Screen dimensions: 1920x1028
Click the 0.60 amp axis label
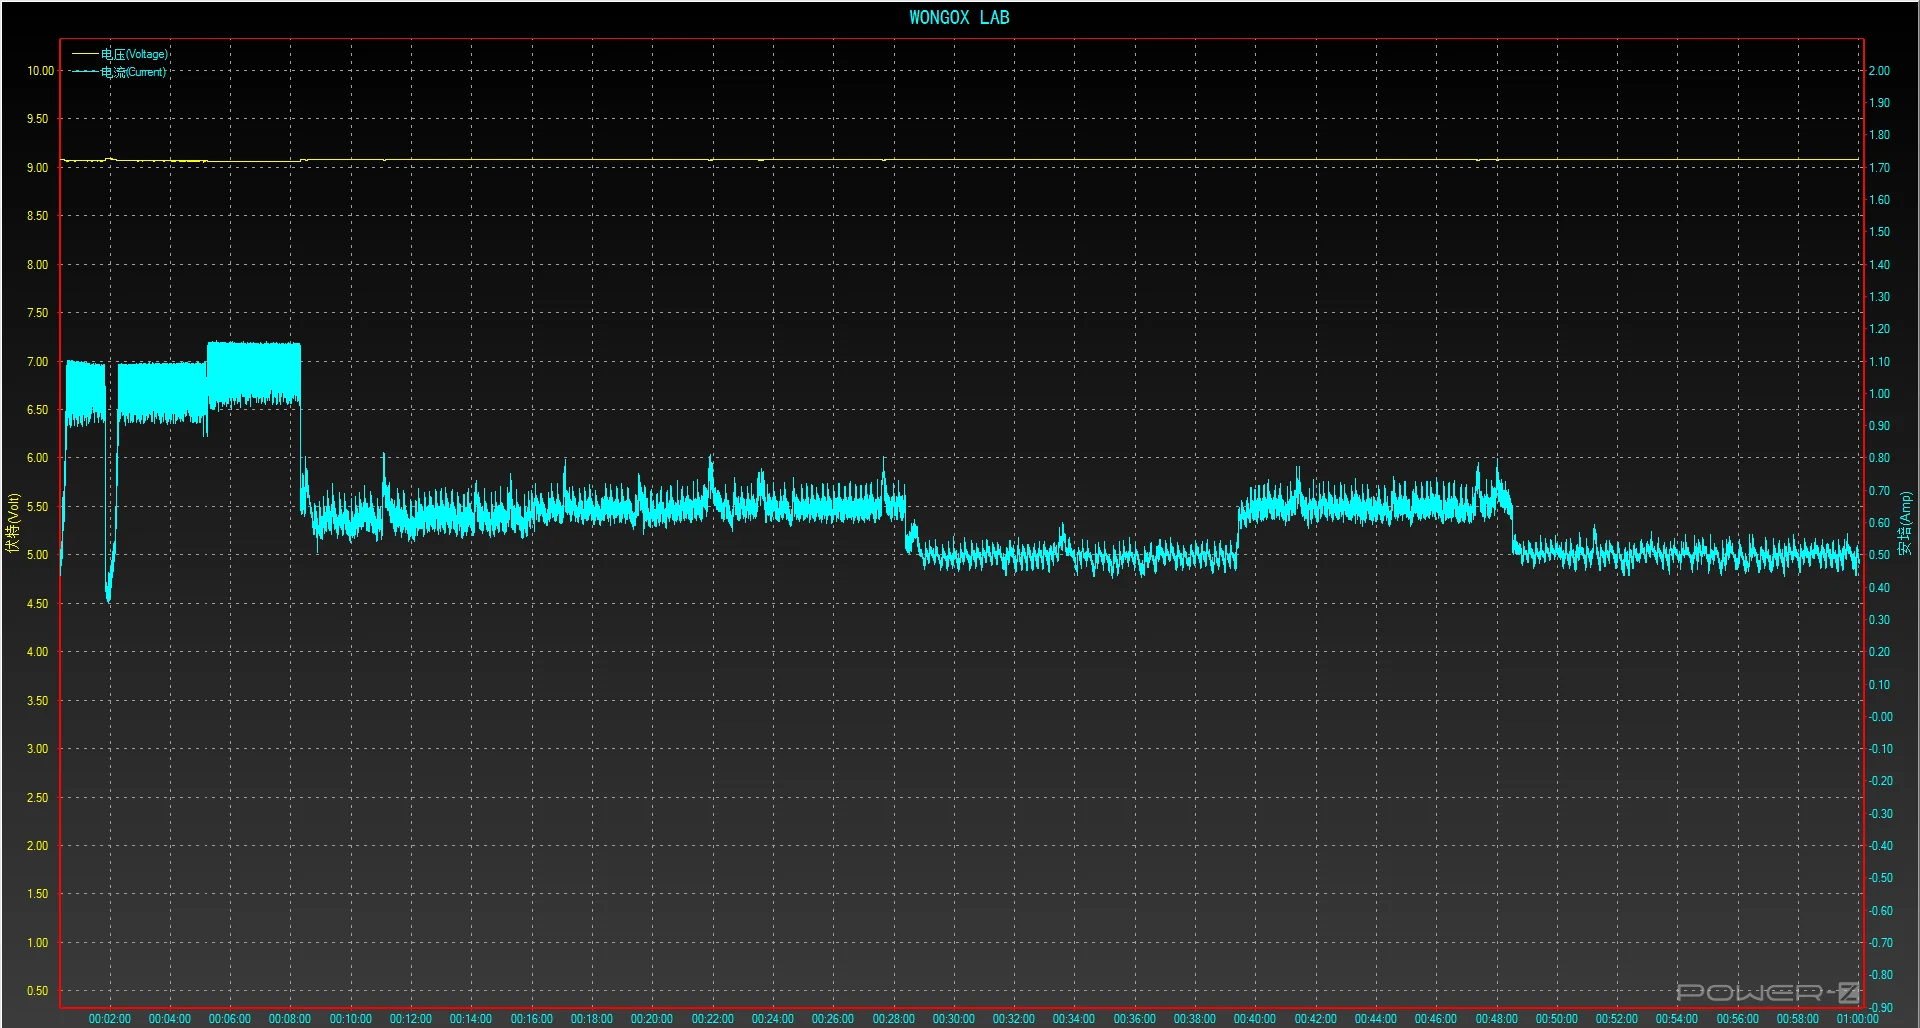coord(1880,523)
